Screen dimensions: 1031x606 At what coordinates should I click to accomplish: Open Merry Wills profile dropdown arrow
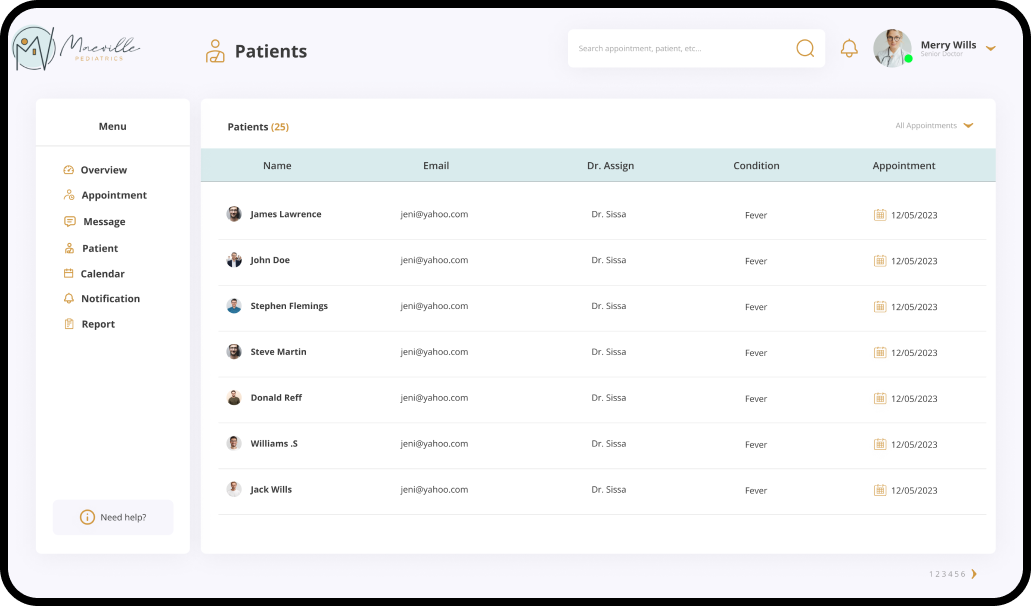[991, 48]
